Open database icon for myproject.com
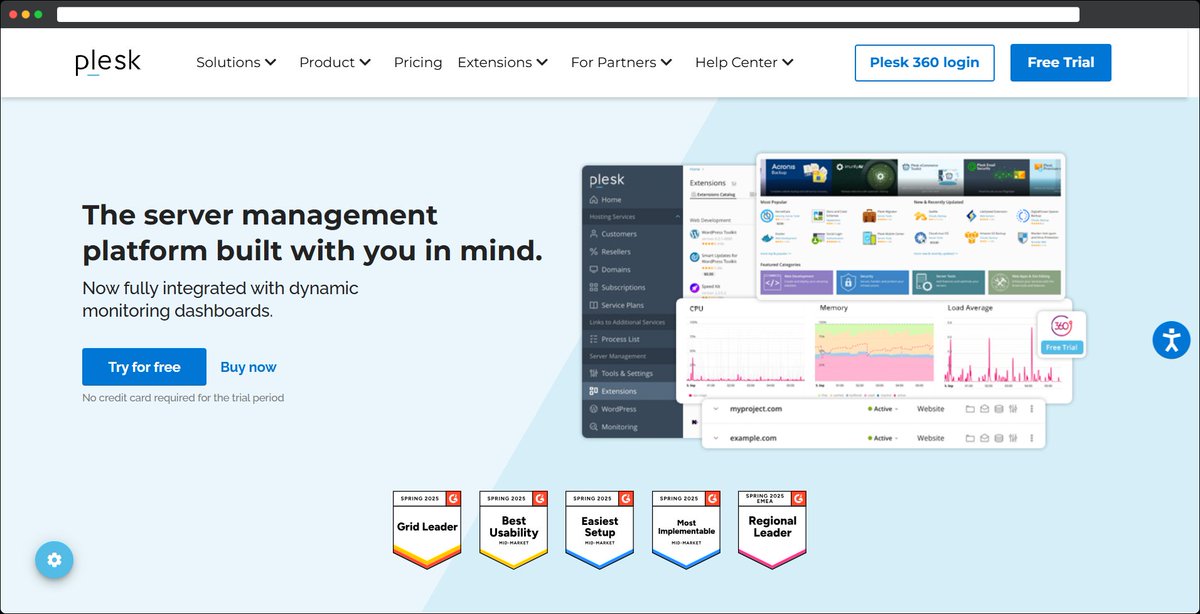The width and height of the screenshot is (1200, 614). coord(998,409)
